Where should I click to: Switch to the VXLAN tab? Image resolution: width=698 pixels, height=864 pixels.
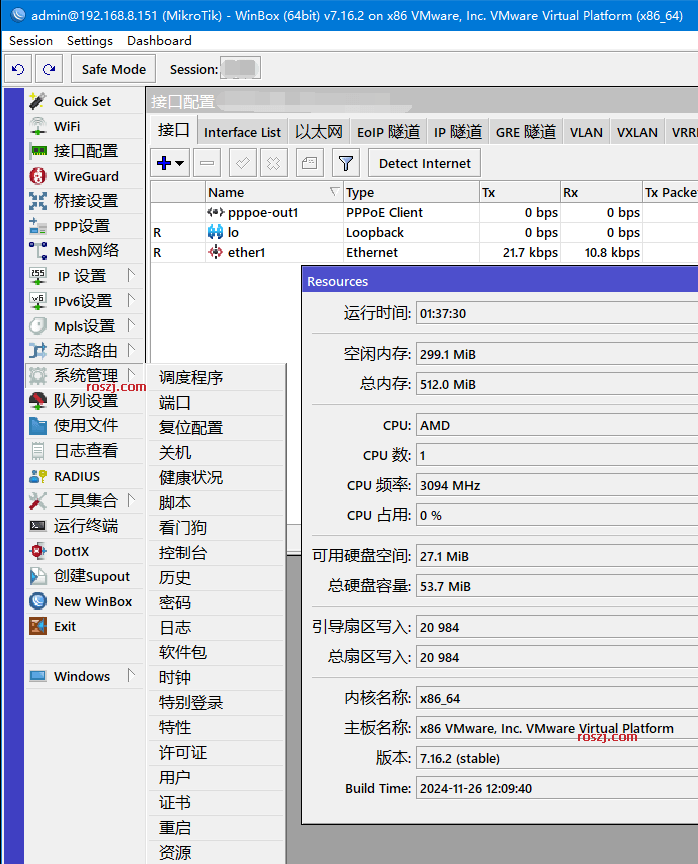point(637,132)
